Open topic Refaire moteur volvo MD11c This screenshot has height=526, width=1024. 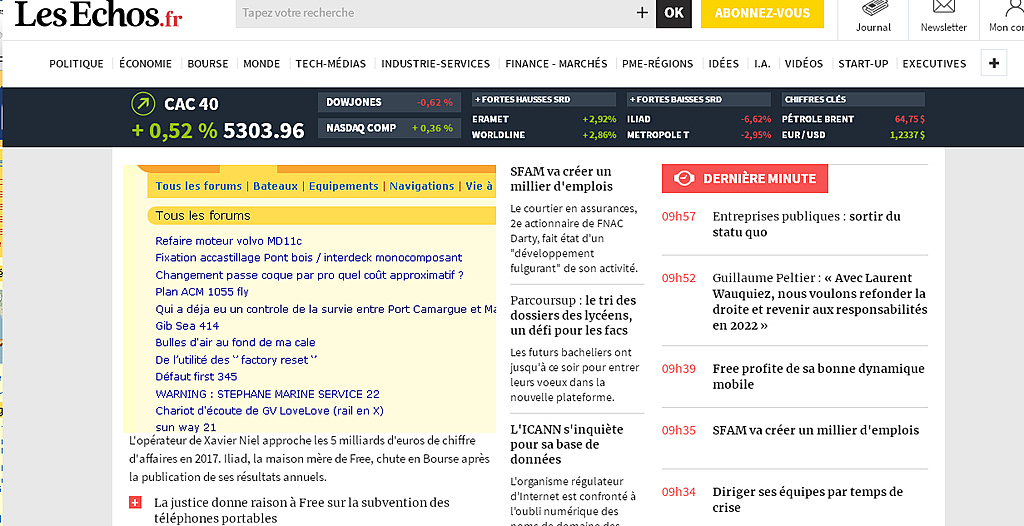(x=229, y=241)
